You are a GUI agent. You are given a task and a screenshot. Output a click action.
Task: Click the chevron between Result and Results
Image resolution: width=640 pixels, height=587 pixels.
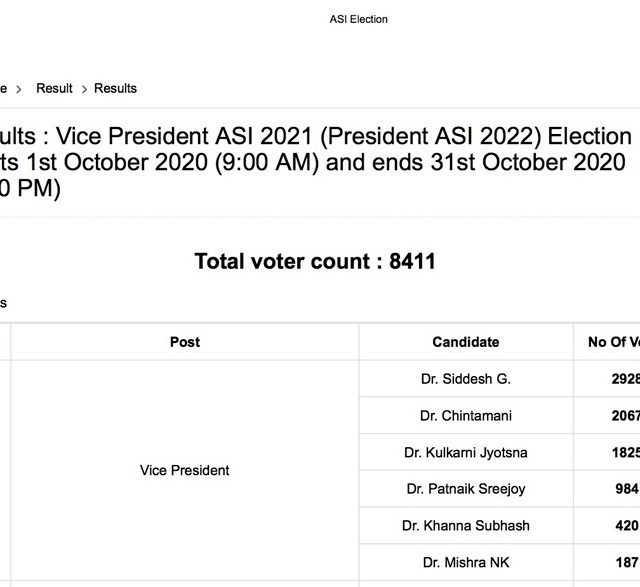pos(84,89)
